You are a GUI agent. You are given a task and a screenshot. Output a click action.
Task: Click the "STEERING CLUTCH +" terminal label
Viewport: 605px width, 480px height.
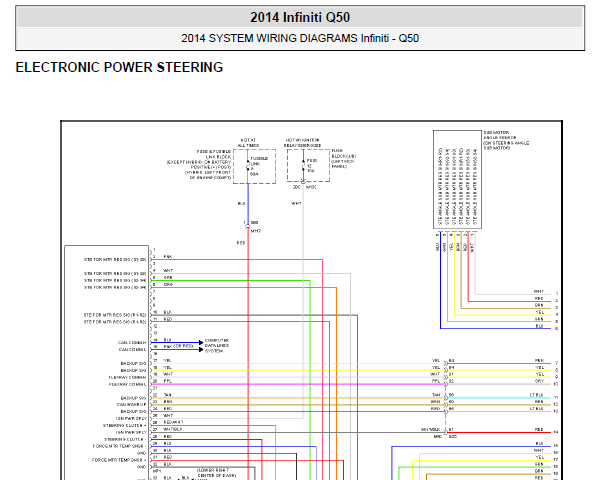click(125, 426)
